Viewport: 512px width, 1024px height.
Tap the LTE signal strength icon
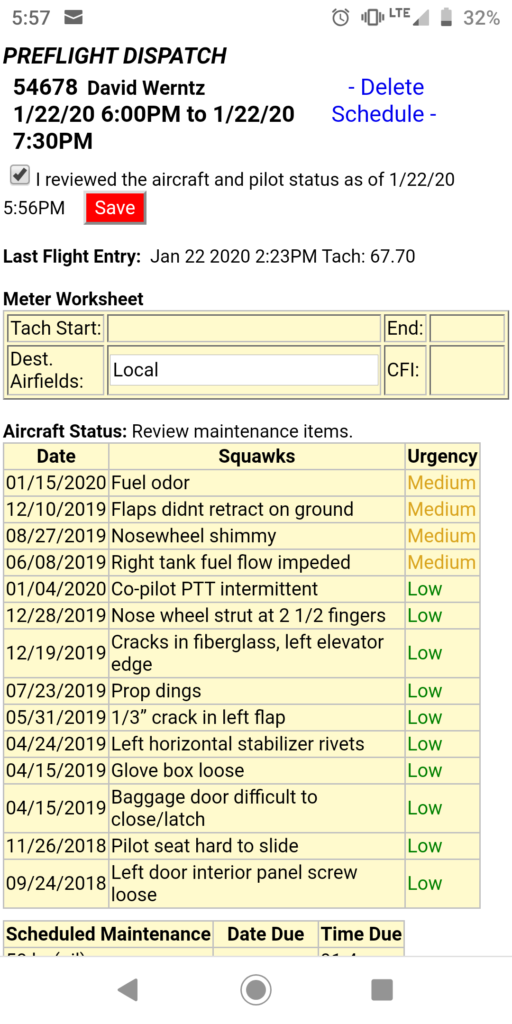tap(409, 18)
